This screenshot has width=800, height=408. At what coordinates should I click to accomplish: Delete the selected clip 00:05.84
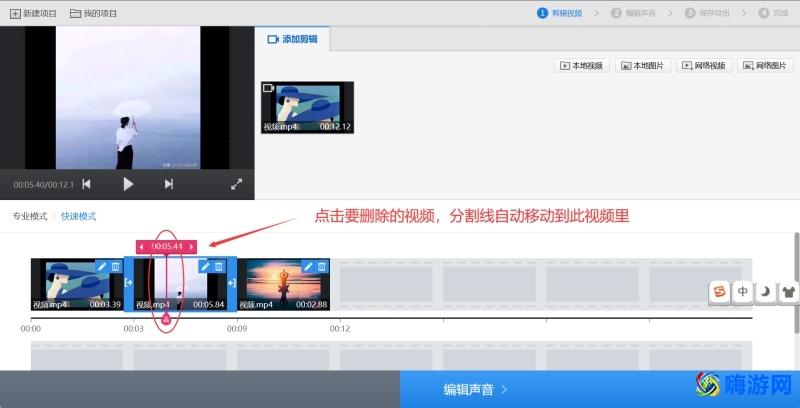pyautogui.click(x=219, y=266)
